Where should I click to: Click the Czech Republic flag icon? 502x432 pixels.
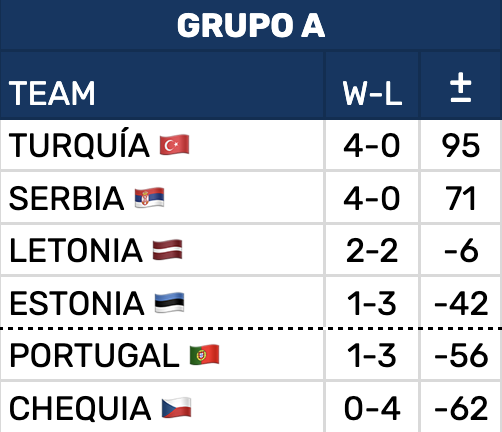[176, 407]
